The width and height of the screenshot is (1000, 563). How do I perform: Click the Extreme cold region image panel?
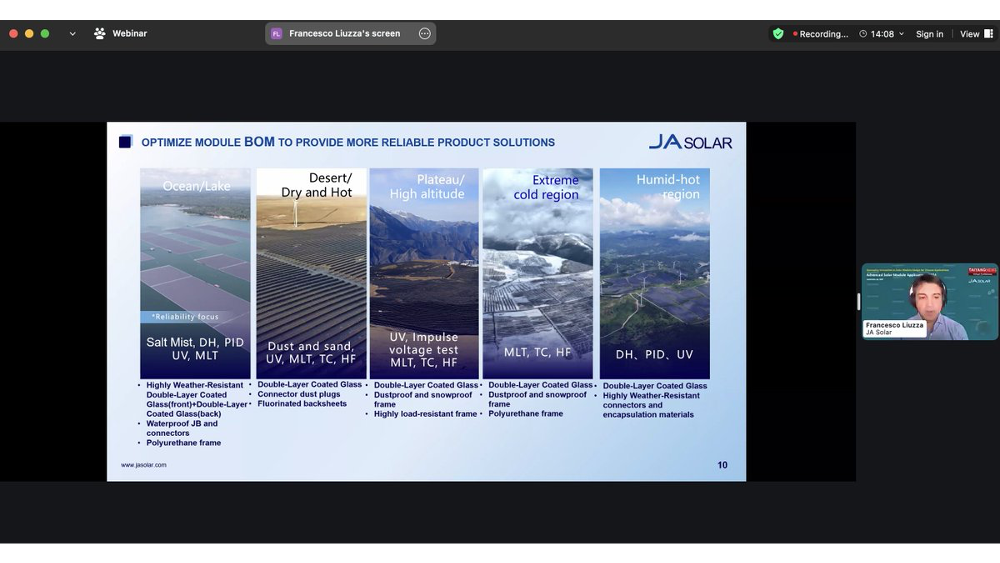click(x=538, y=273)
